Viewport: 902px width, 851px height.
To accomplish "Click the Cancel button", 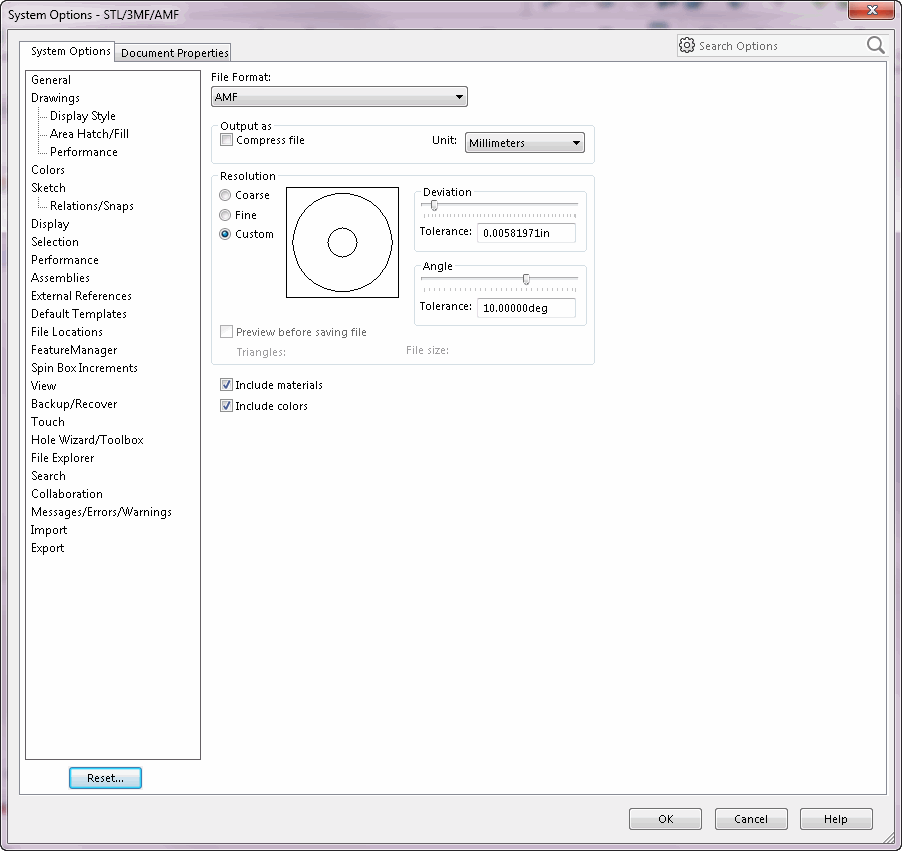I will pyautogui.click(x=751, y=819).
